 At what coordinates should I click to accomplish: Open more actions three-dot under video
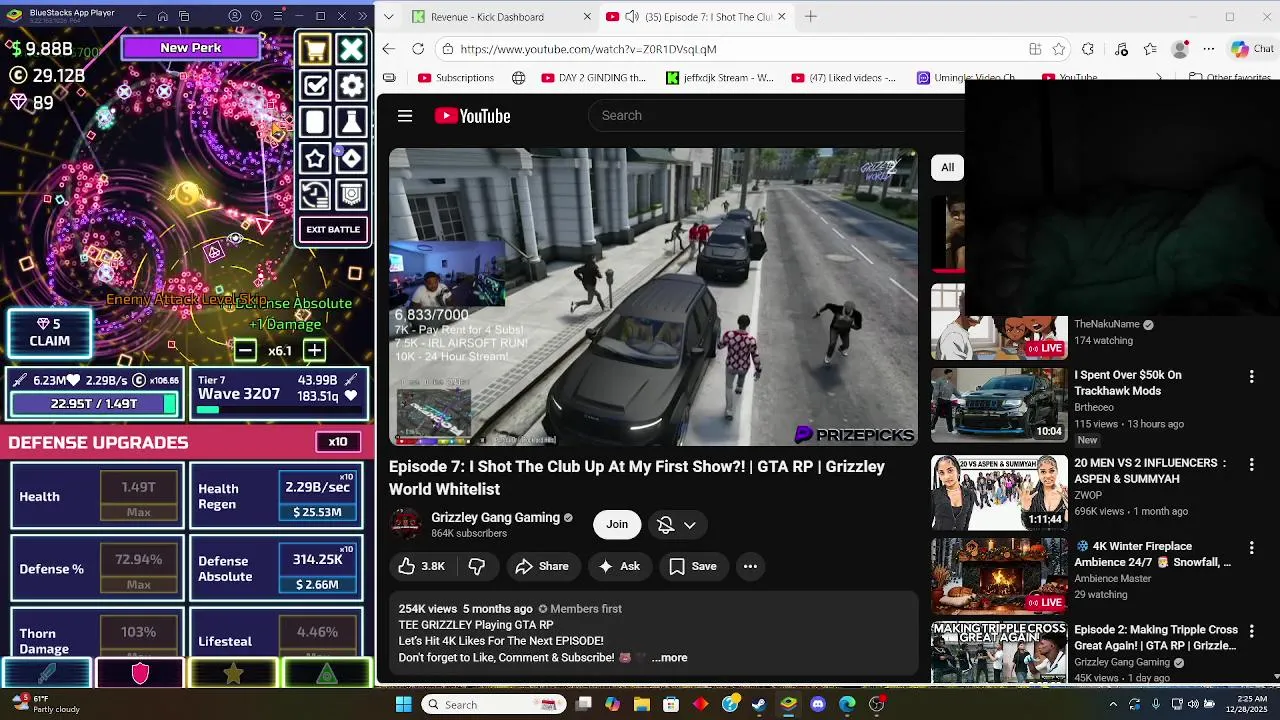click(750, 566)
